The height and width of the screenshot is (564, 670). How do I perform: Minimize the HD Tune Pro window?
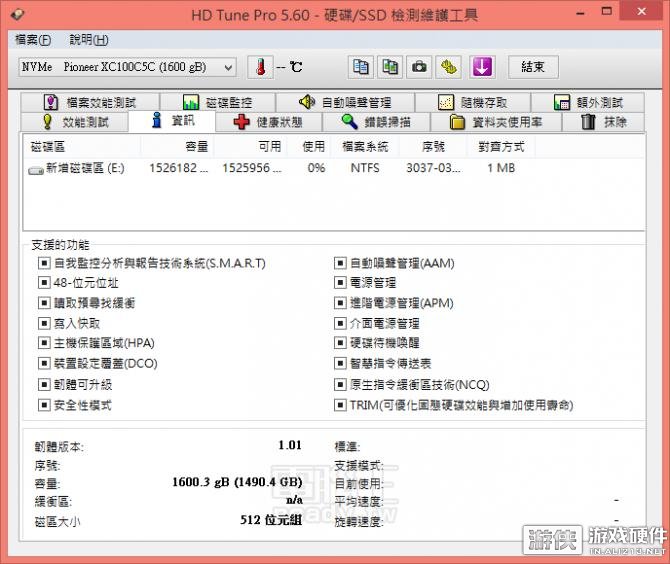coord(580,13)
